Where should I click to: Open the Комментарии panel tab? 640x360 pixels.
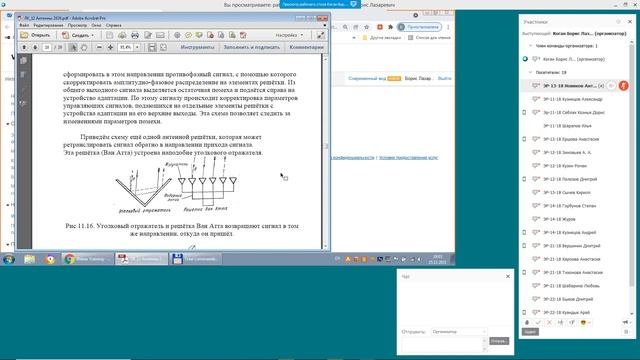coord(306,47)
